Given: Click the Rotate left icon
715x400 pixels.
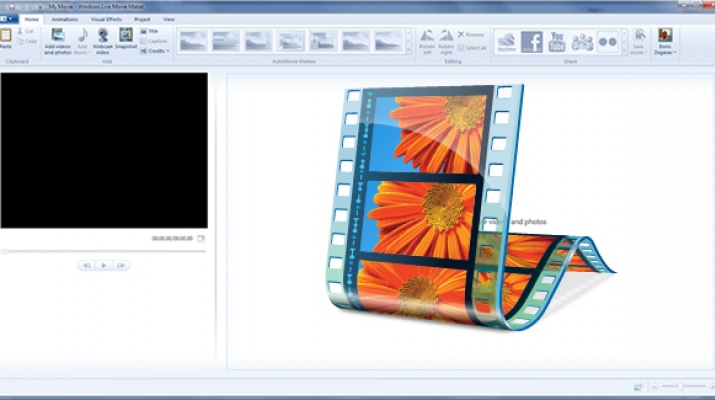Looking at the screenshot, I should (x=427, y=36).
